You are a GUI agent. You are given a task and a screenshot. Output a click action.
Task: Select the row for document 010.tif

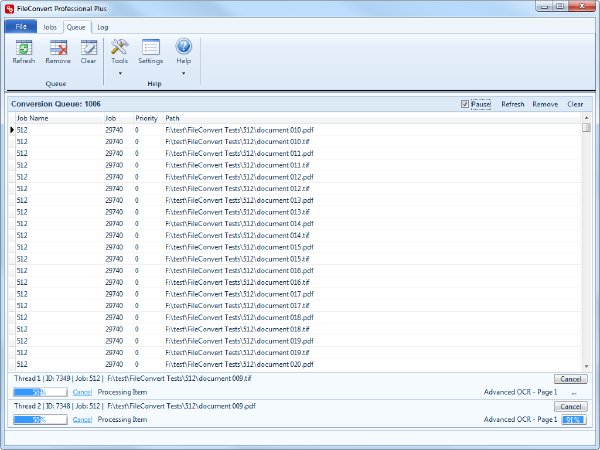pyautogui.click(x=295, y=142)
